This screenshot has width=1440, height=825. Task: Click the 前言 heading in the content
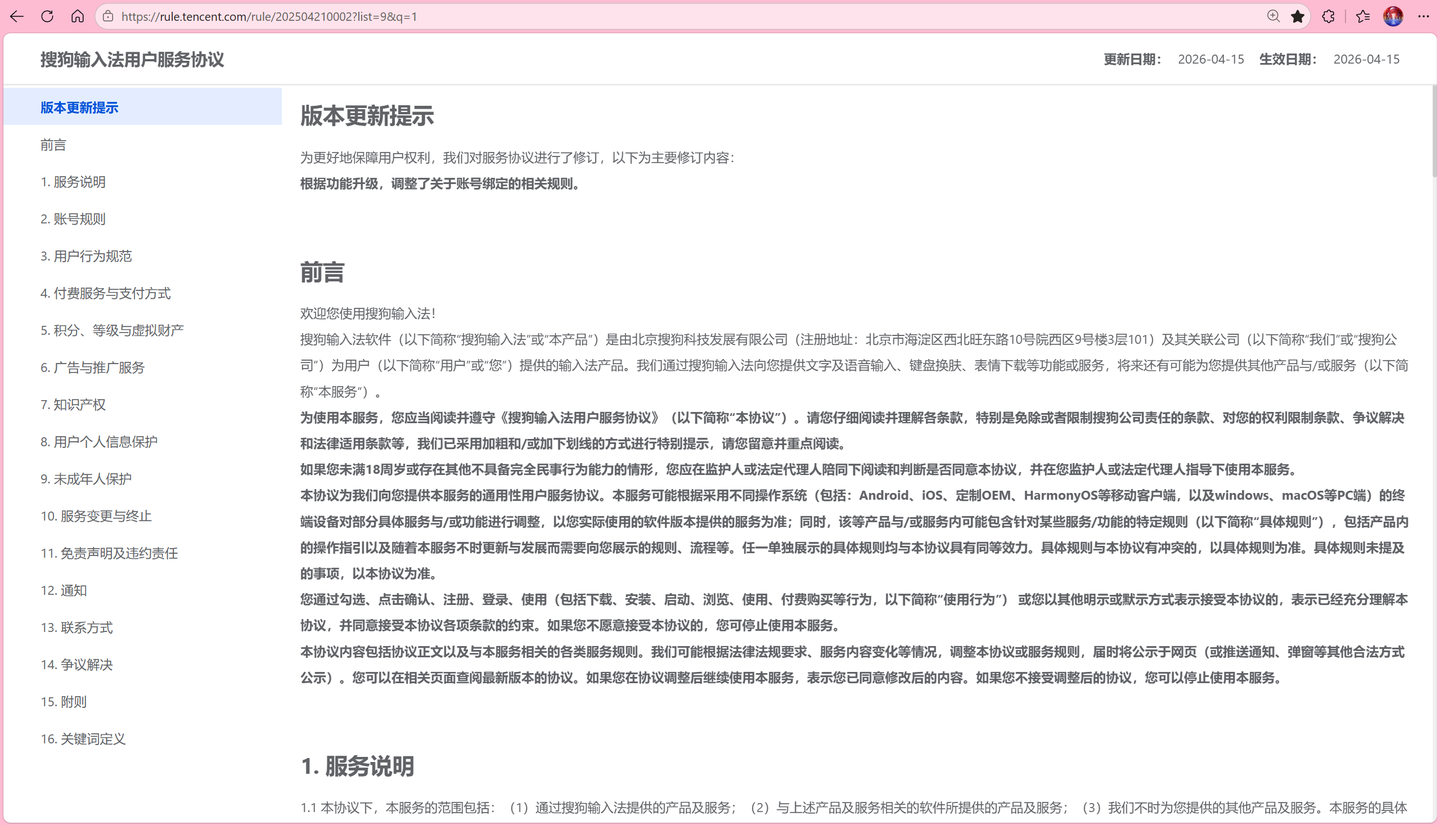322,272
